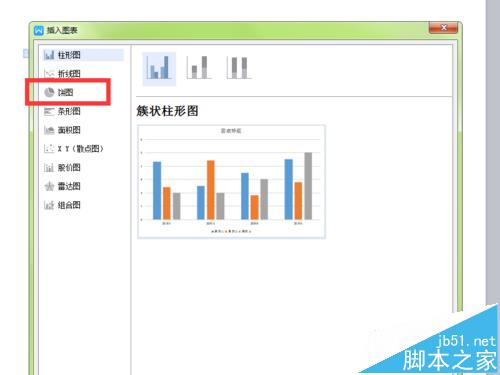Click the pie chart icon beside 饼图
This screenshot has height=375, width=500.
click(x=49, y=92)
